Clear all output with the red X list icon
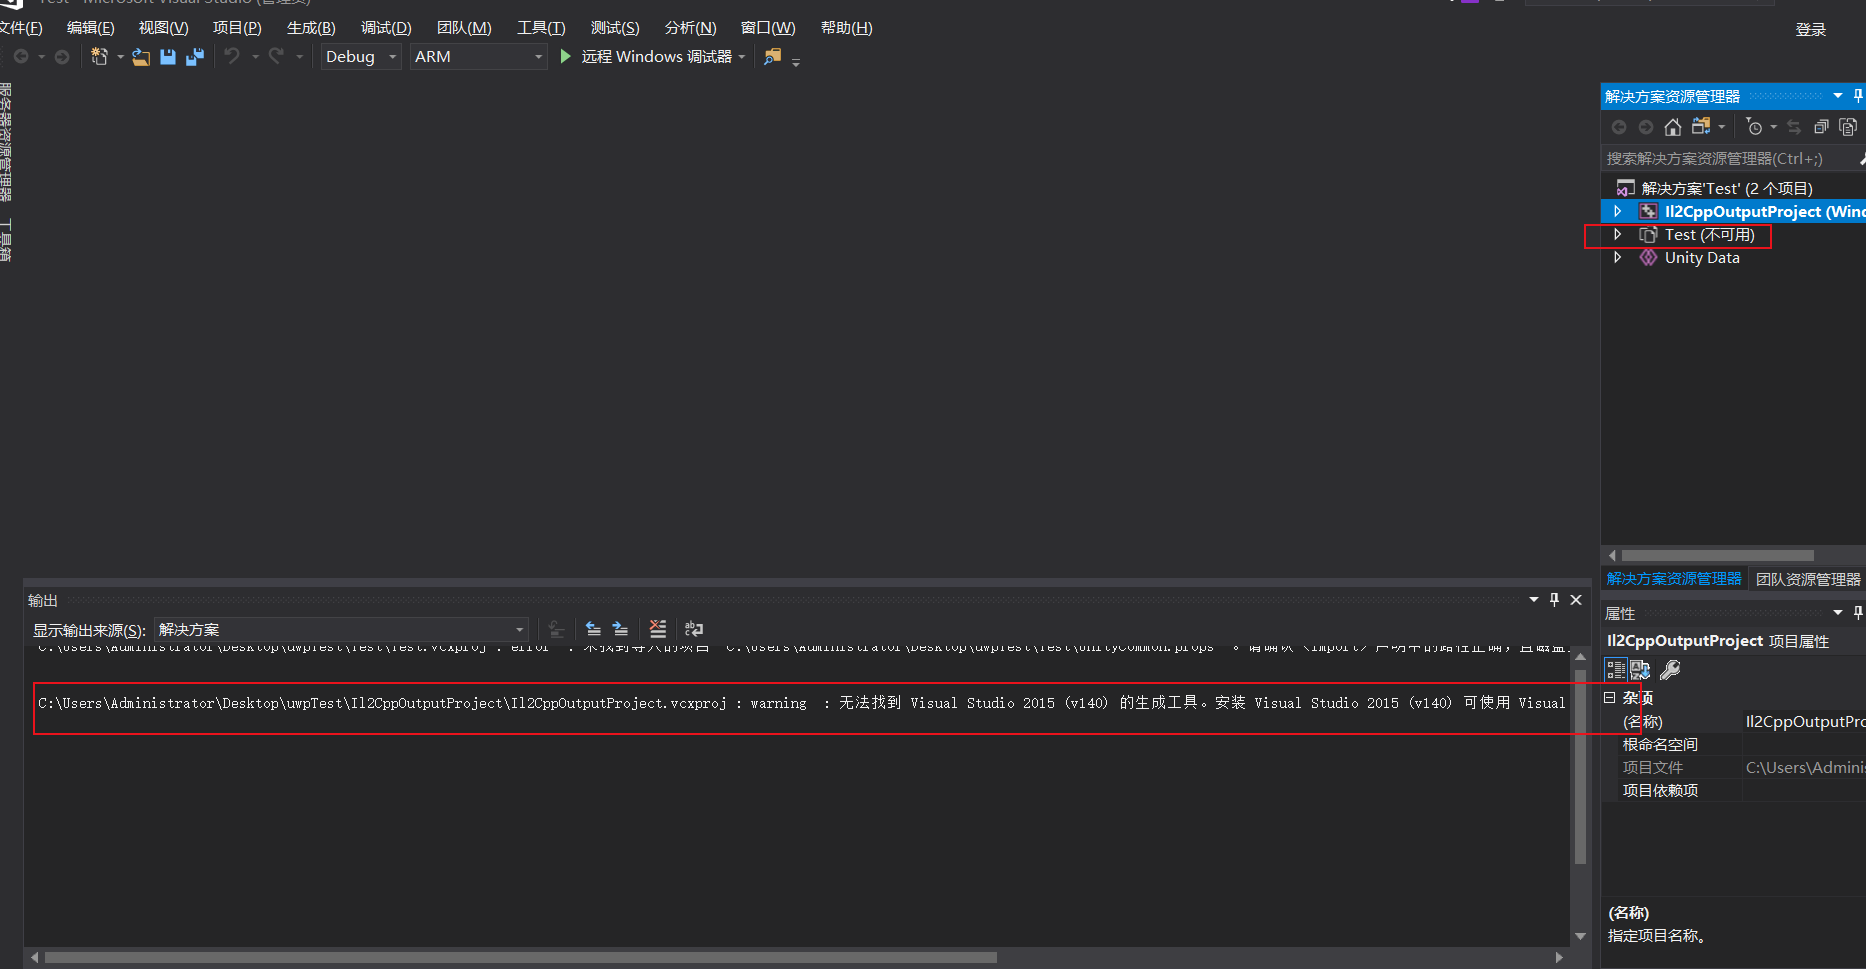This screenshot has width=1866, height=969. (657, 629)
